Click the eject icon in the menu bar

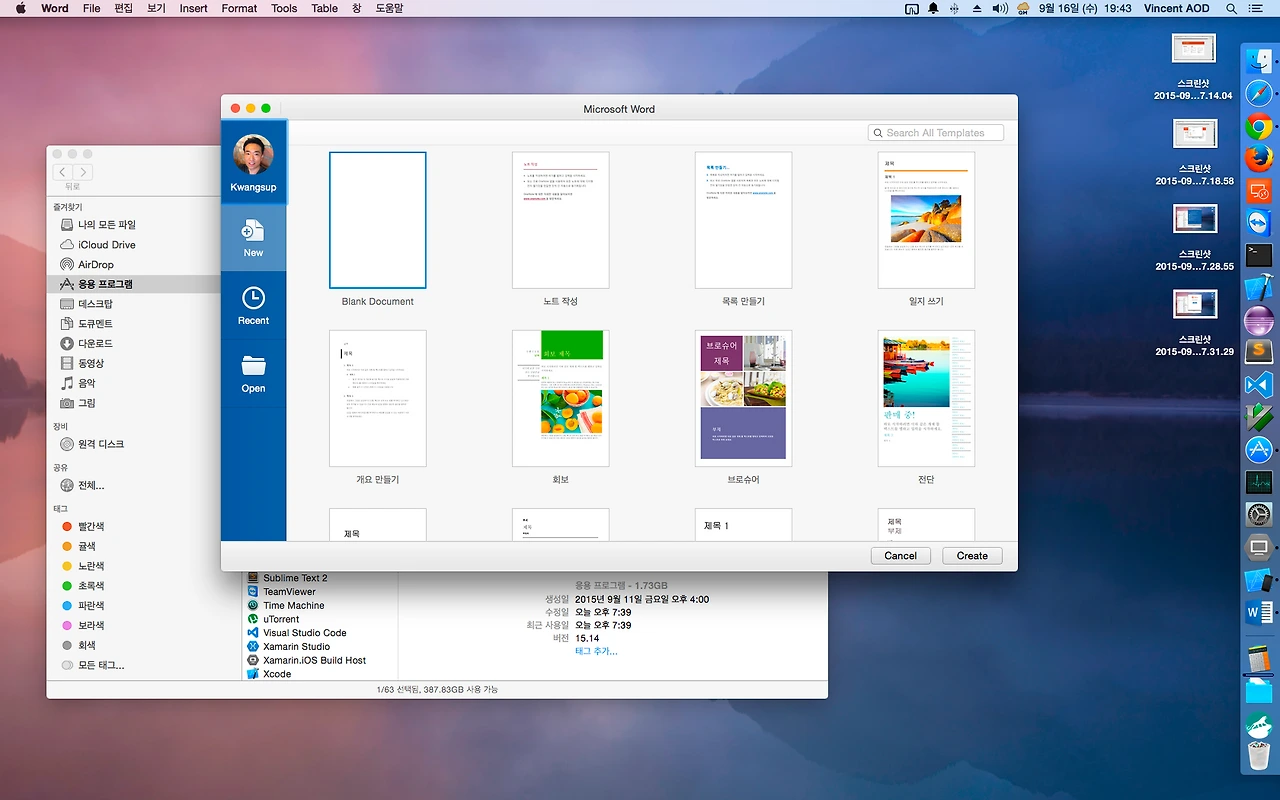point(977,8)
